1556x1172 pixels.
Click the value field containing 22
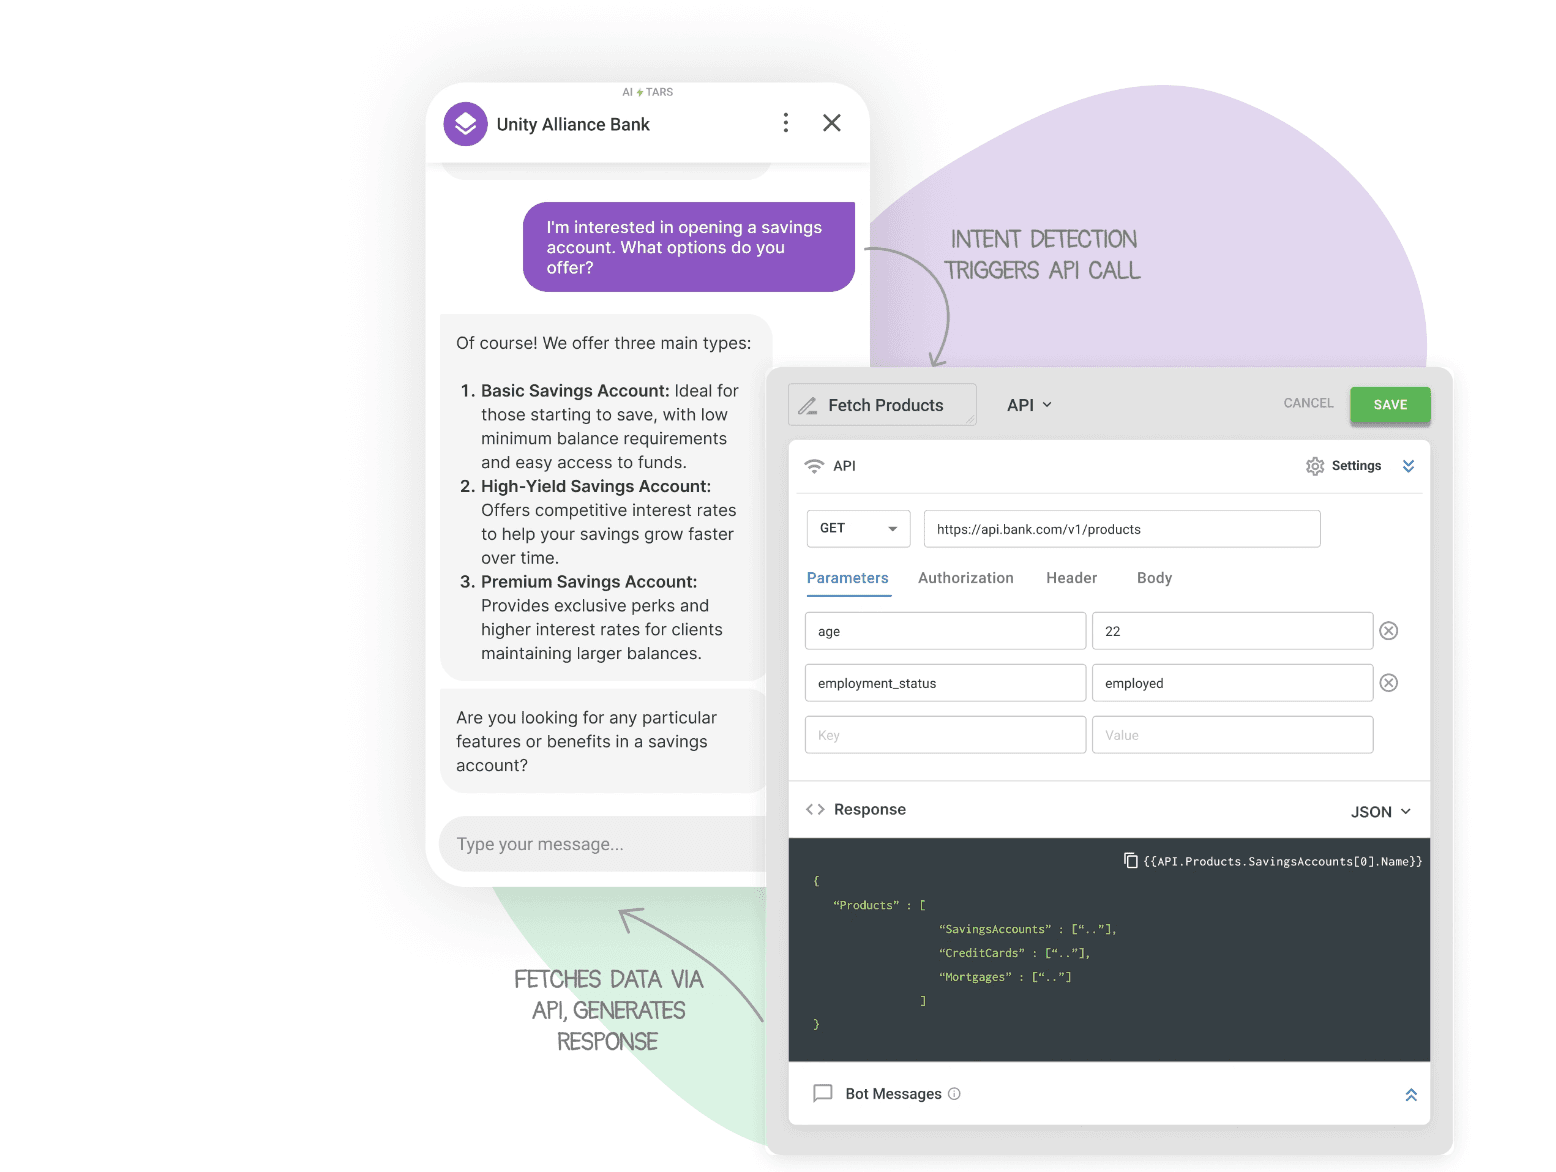coord(1233,631)
